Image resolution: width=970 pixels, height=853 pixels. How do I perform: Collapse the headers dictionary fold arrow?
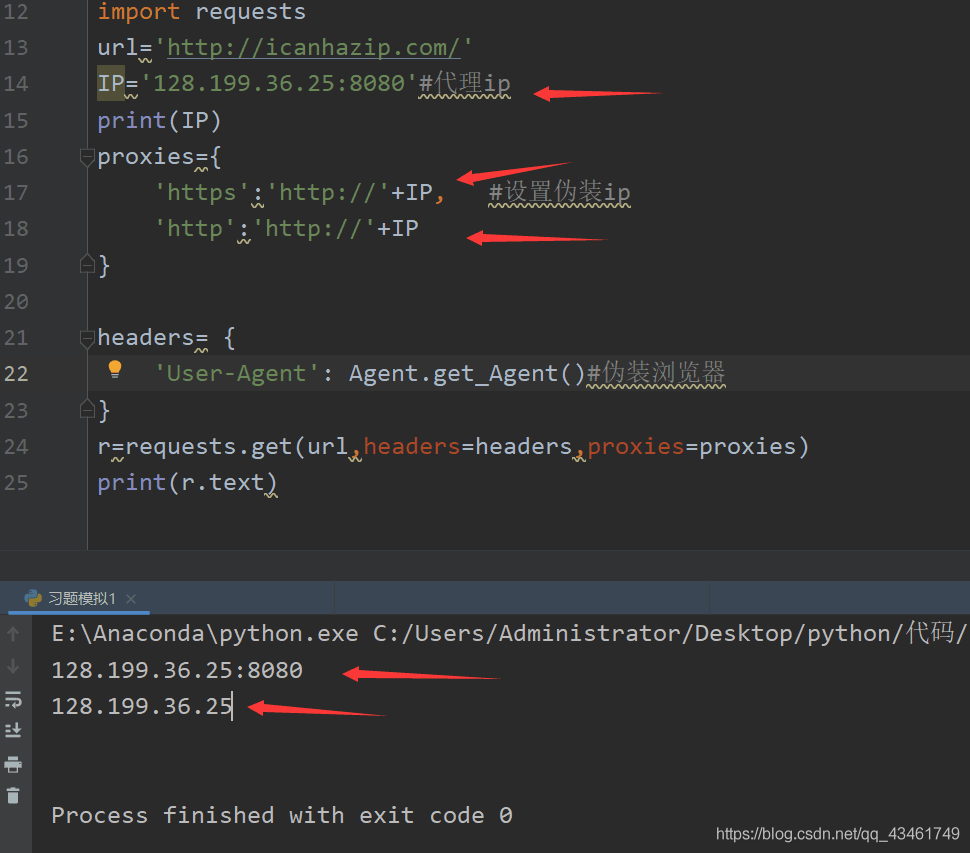[x=86, y=338]
